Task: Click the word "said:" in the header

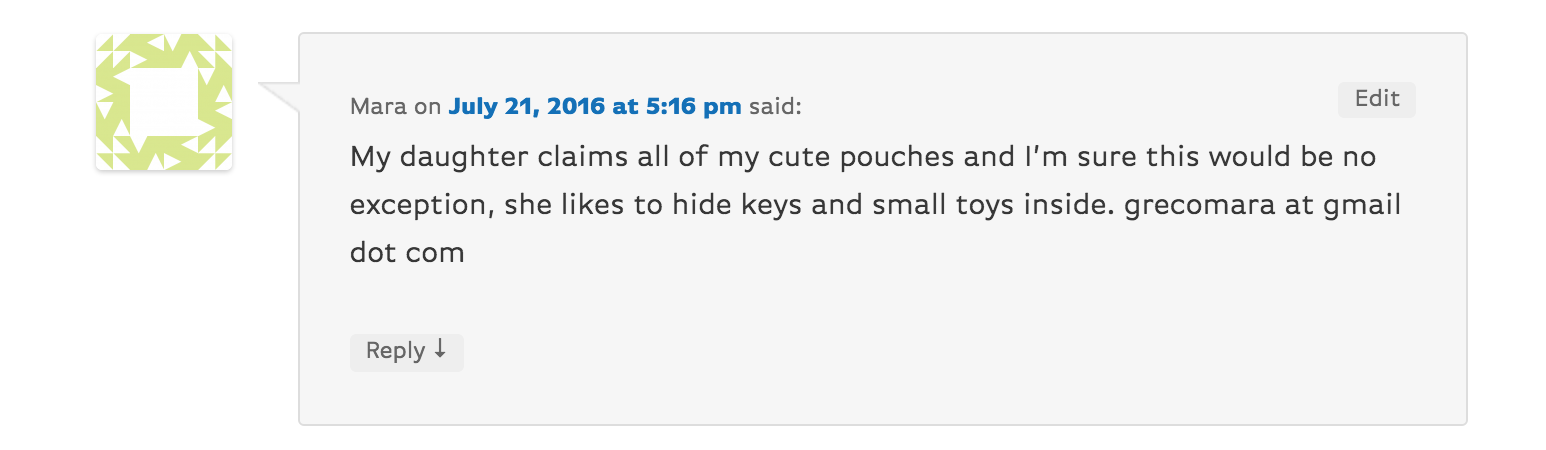Action: click(775, 107)
